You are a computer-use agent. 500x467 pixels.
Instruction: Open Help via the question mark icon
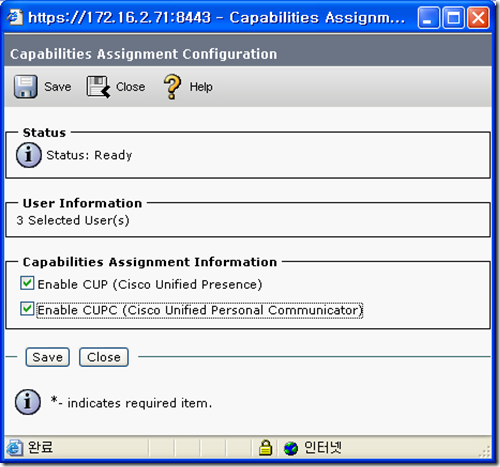(x=172, y=87)
